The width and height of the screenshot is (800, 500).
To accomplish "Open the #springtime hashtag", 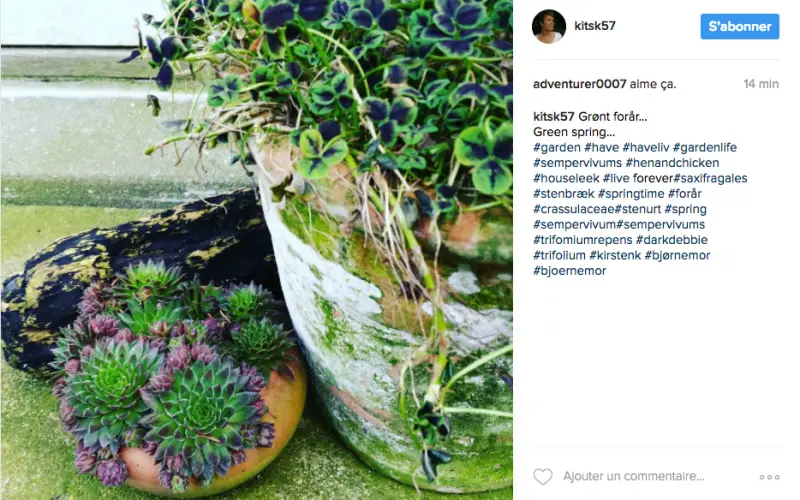I will (x=631, y=193).
